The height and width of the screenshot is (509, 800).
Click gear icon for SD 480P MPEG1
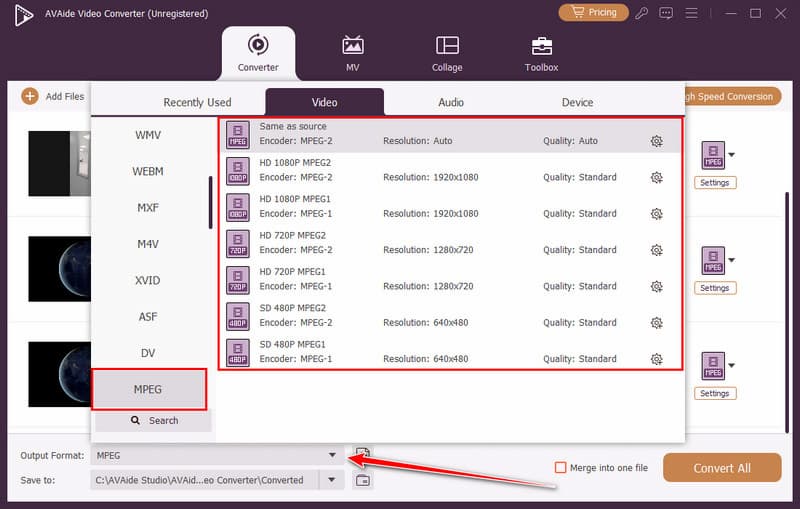pos(656,359)
